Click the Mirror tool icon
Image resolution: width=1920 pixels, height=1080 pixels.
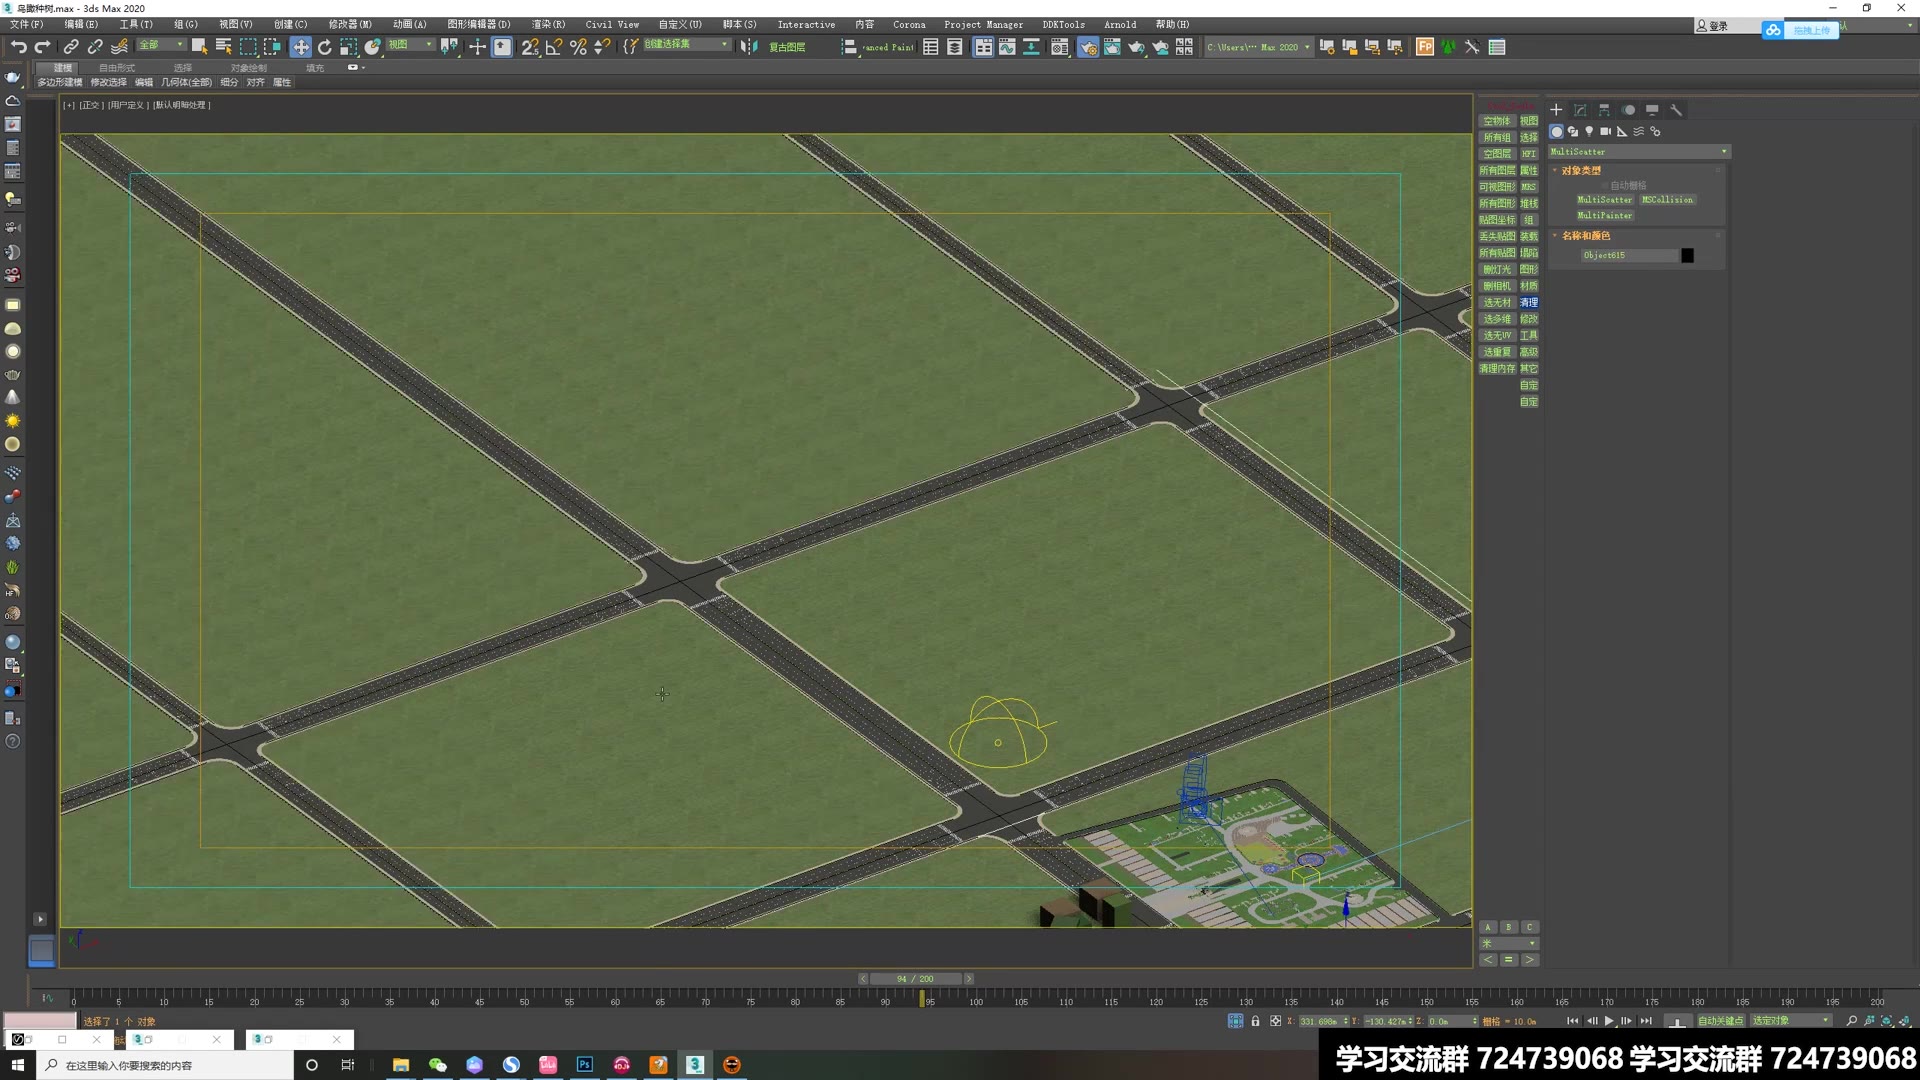748,47
